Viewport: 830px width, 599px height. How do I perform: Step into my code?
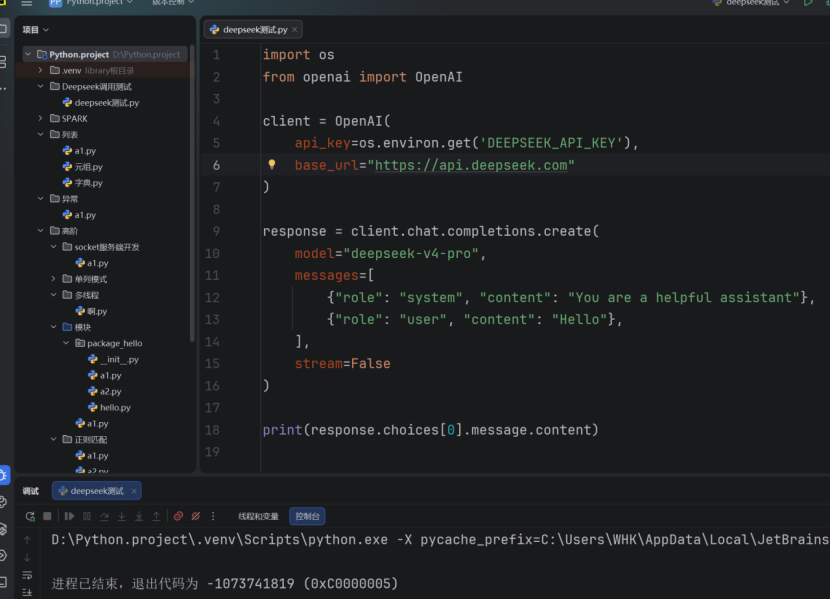pyautogui.click(x=139, y=516)
